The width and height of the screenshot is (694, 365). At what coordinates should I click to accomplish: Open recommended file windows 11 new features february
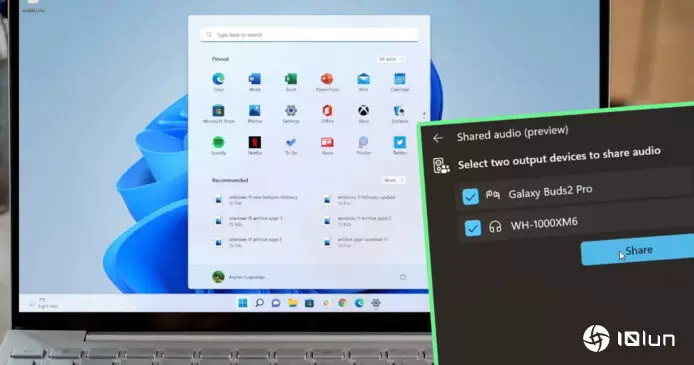[257, 200]
